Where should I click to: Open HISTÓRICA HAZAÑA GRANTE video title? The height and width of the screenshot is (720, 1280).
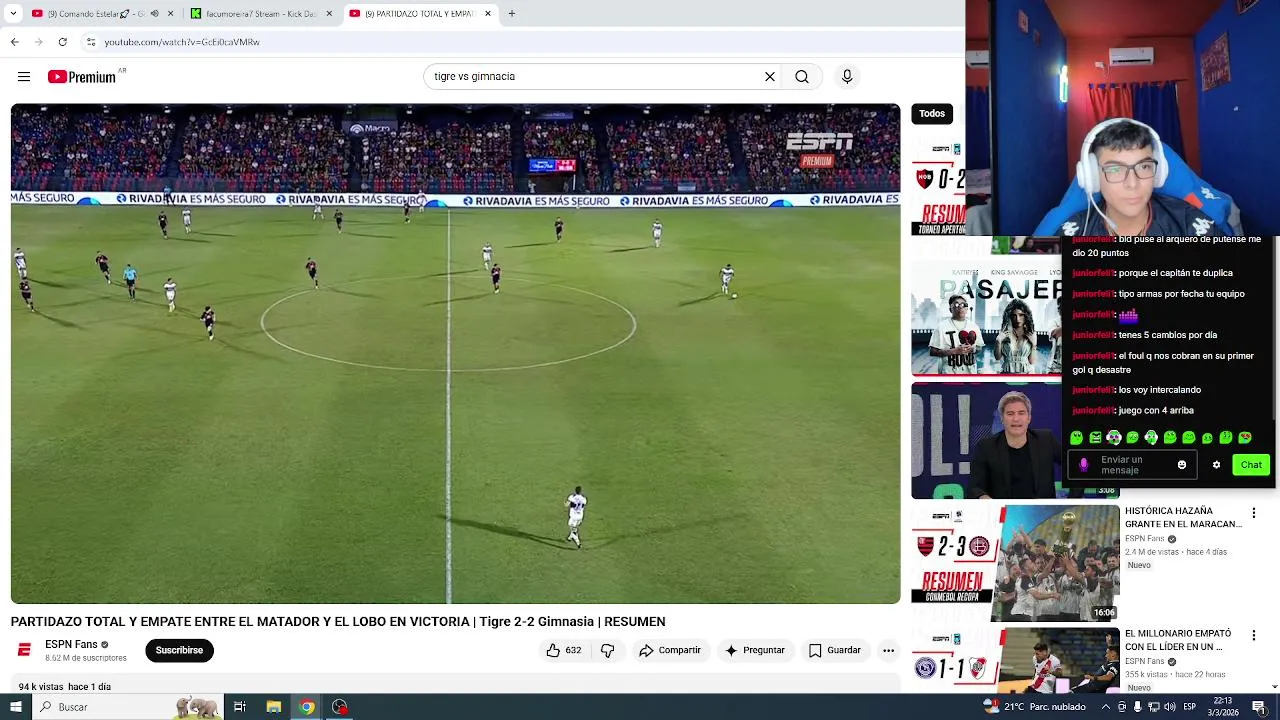tap(1183, 517)
